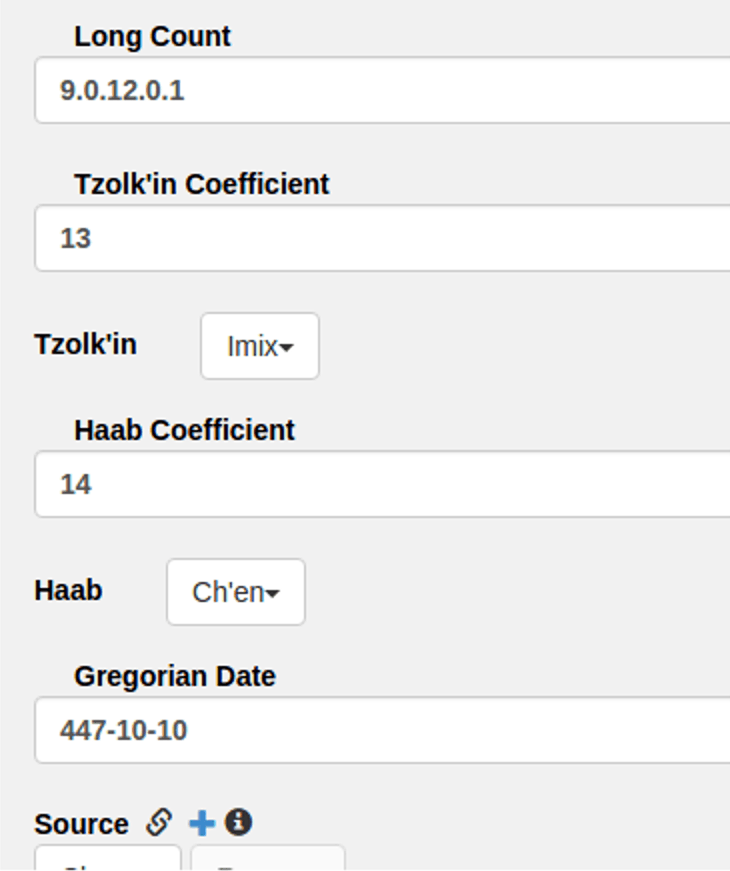Click the Tzolk'in Coefficient label
Viewport: 730px width, 871px height.
[x=202, y=184]
